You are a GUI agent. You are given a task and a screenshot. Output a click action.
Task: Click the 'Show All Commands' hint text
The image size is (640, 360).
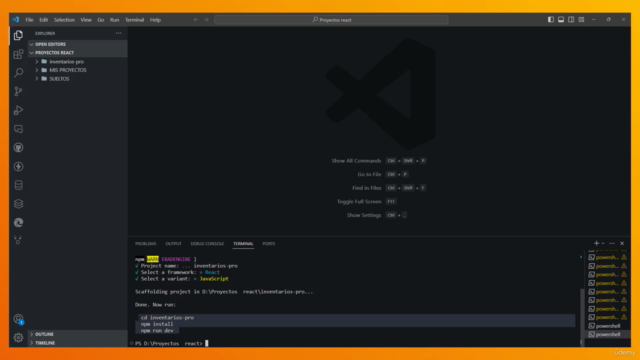(x=356, y=161)
